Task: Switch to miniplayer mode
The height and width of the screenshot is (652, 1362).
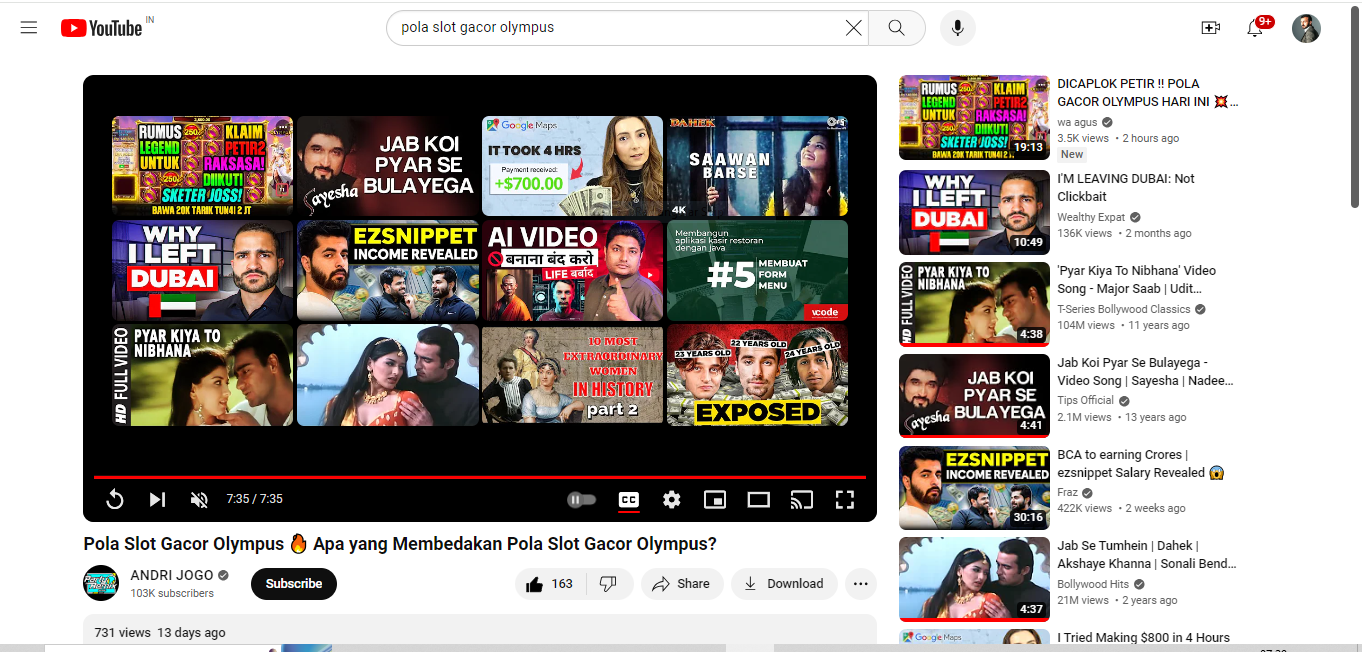Action: pyautogui.click(x=714, y=499)
